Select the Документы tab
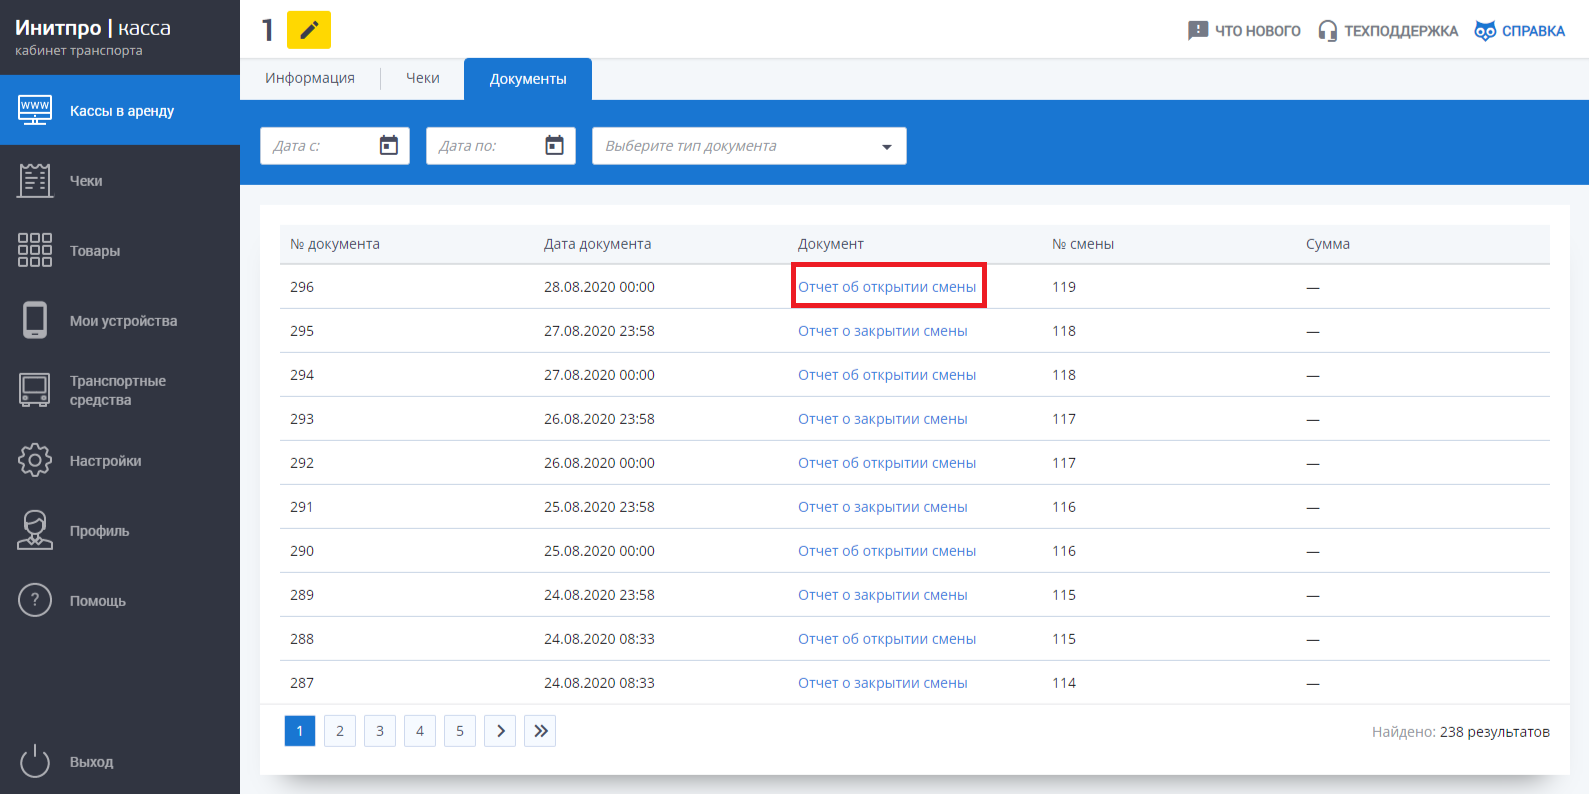The image size is (1589, 794). [528, 79]
